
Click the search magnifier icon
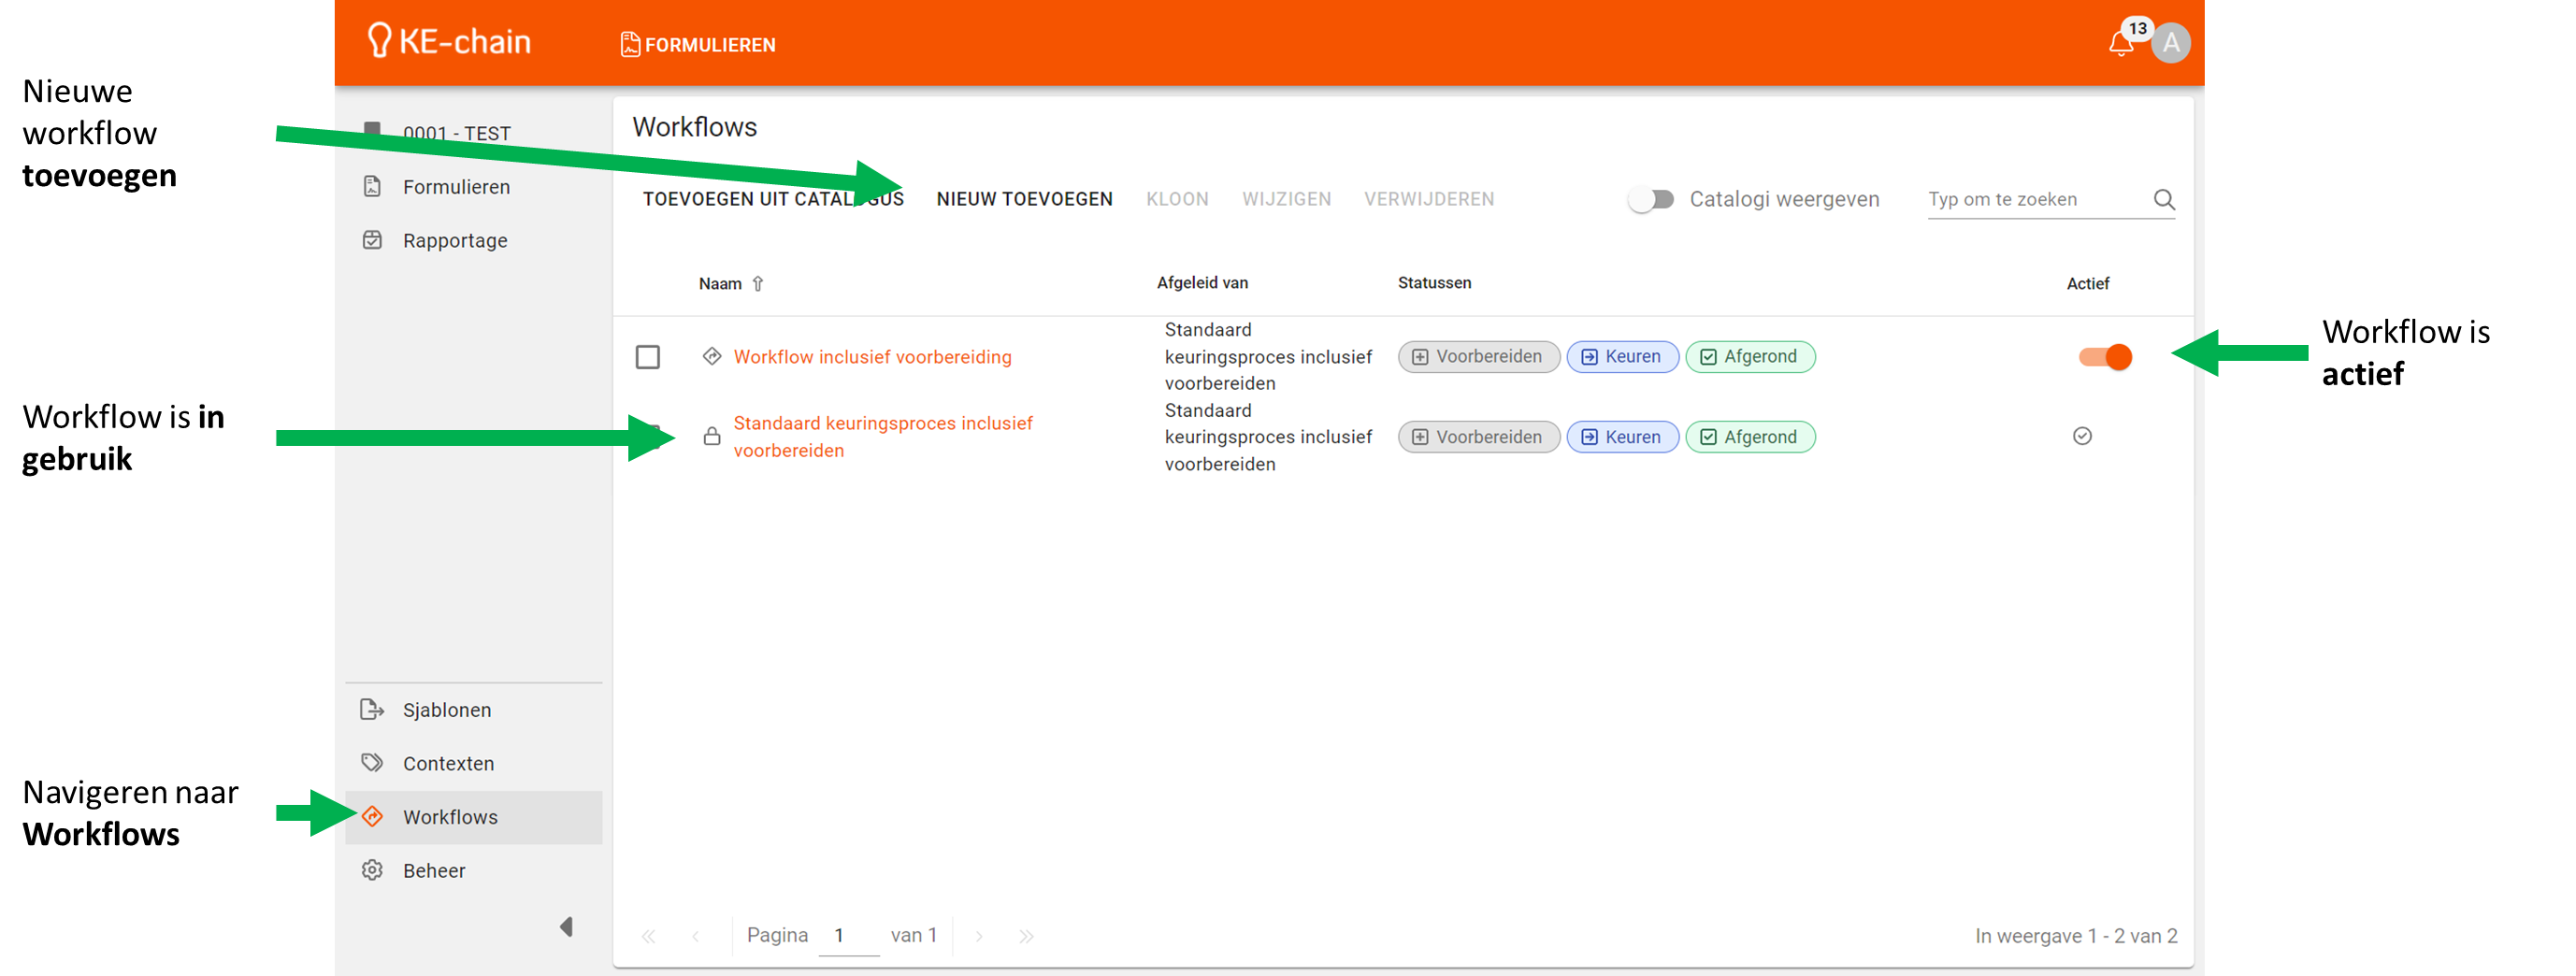click(x=2164, y=200)
